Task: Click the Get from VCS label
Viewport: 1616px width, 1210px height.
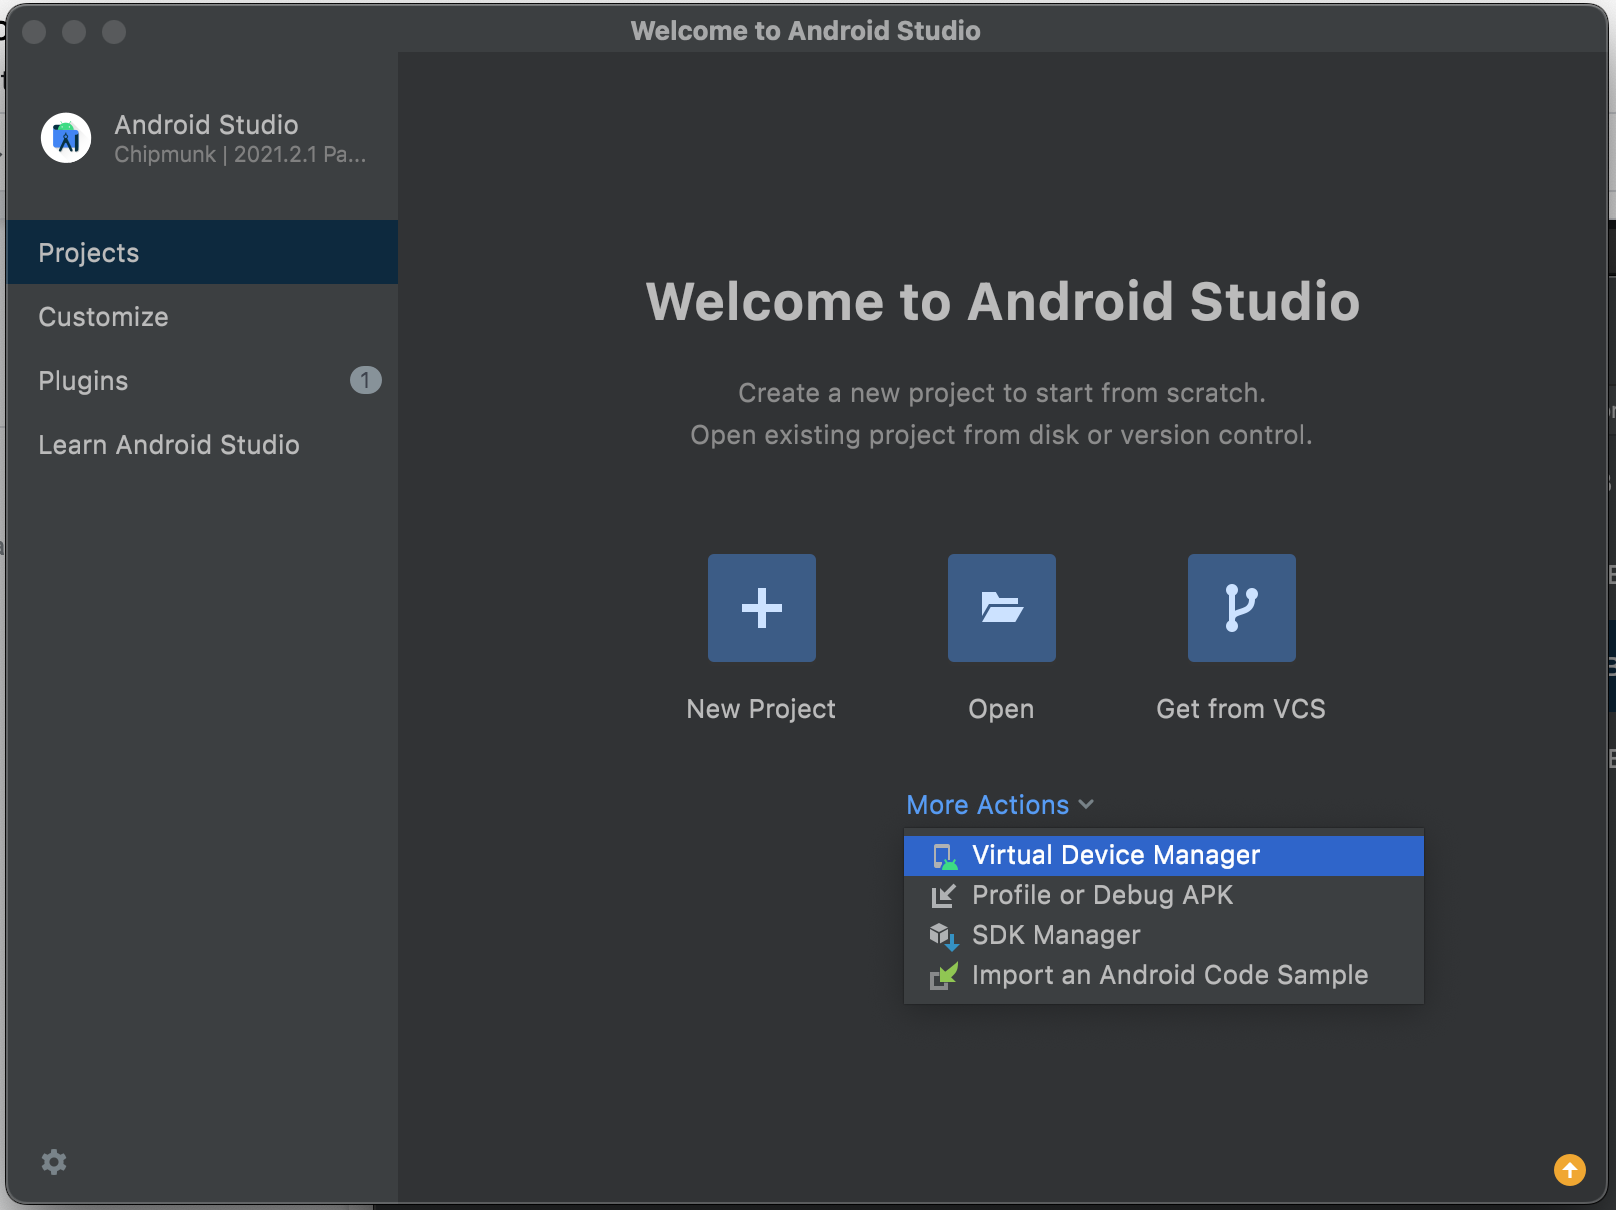Action: [x=1241, y=709]
